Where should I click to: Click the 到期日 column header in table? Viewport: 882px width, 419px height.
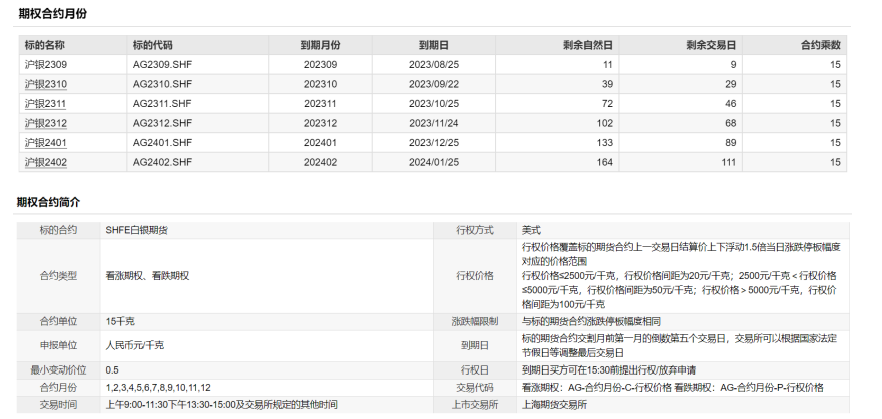pos(434,46)
